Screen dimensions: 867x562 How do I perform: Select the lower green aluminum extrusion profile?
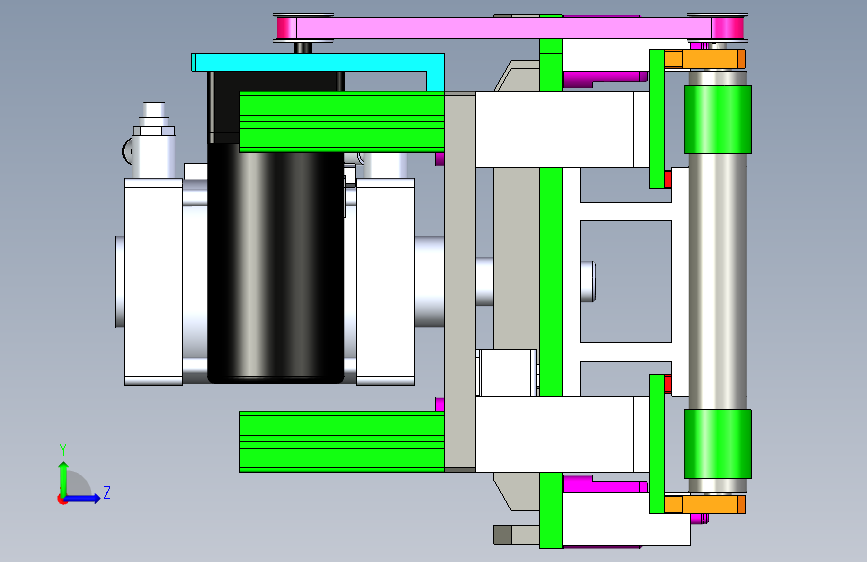(x=342, y=441)
